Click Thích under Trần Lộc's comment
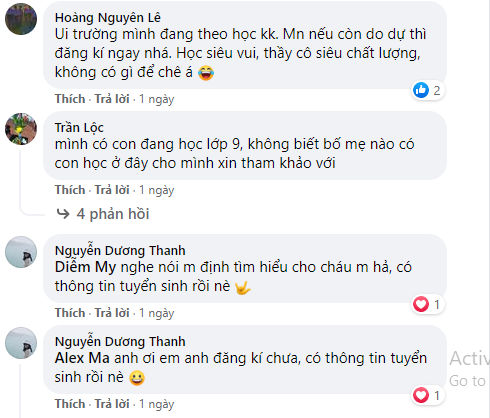The height and width of the screenshot is (418, 490). [70, 190]
